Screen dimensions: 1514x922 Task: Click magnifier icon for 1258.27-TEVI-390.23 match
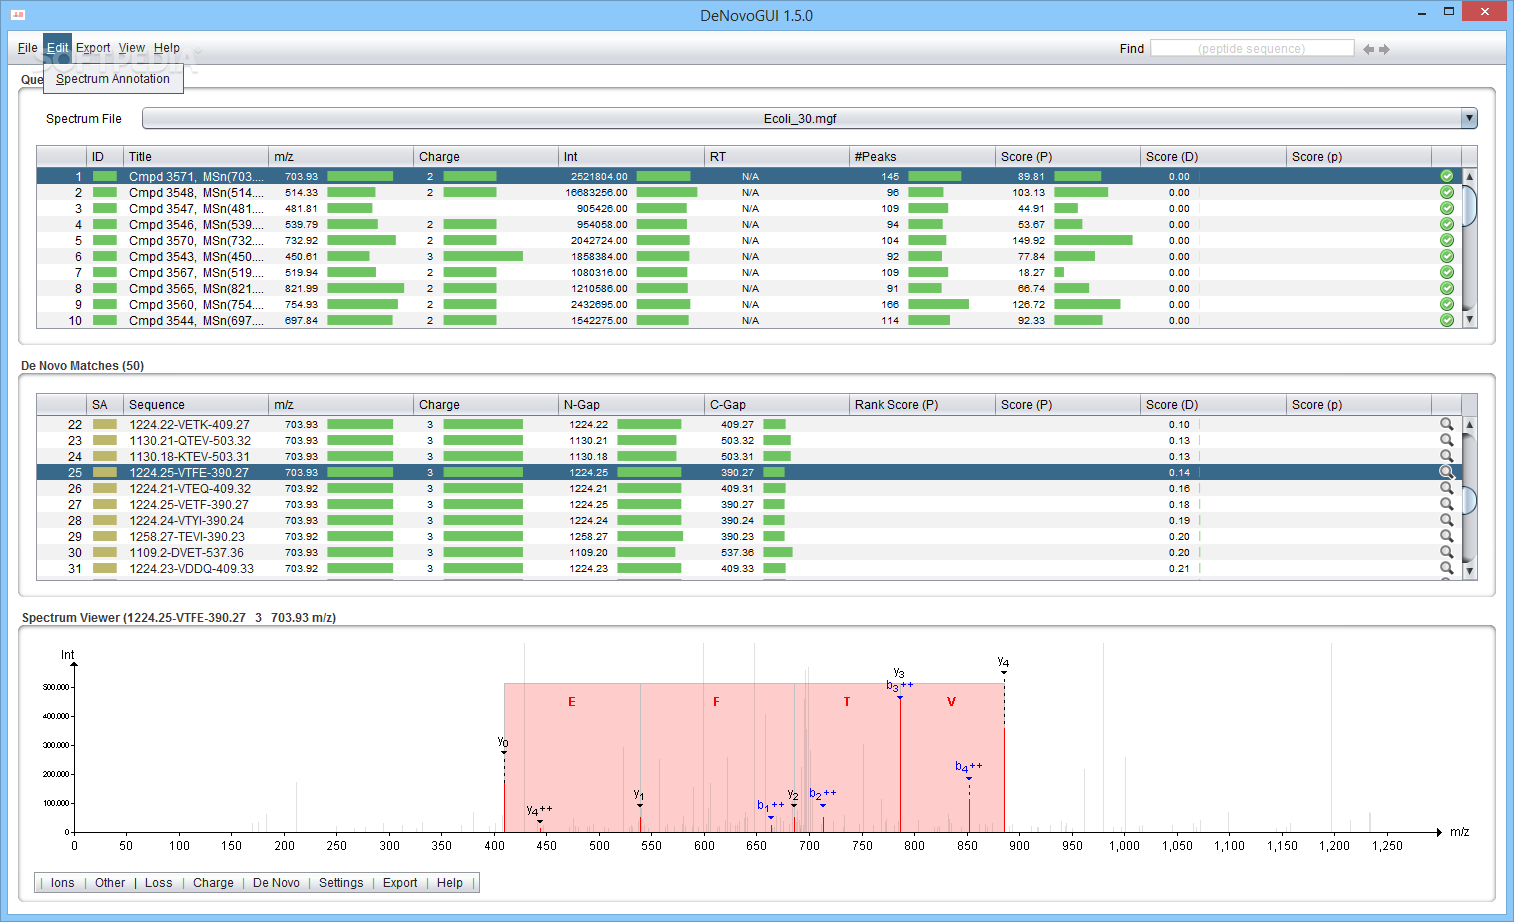[1446, 536]
